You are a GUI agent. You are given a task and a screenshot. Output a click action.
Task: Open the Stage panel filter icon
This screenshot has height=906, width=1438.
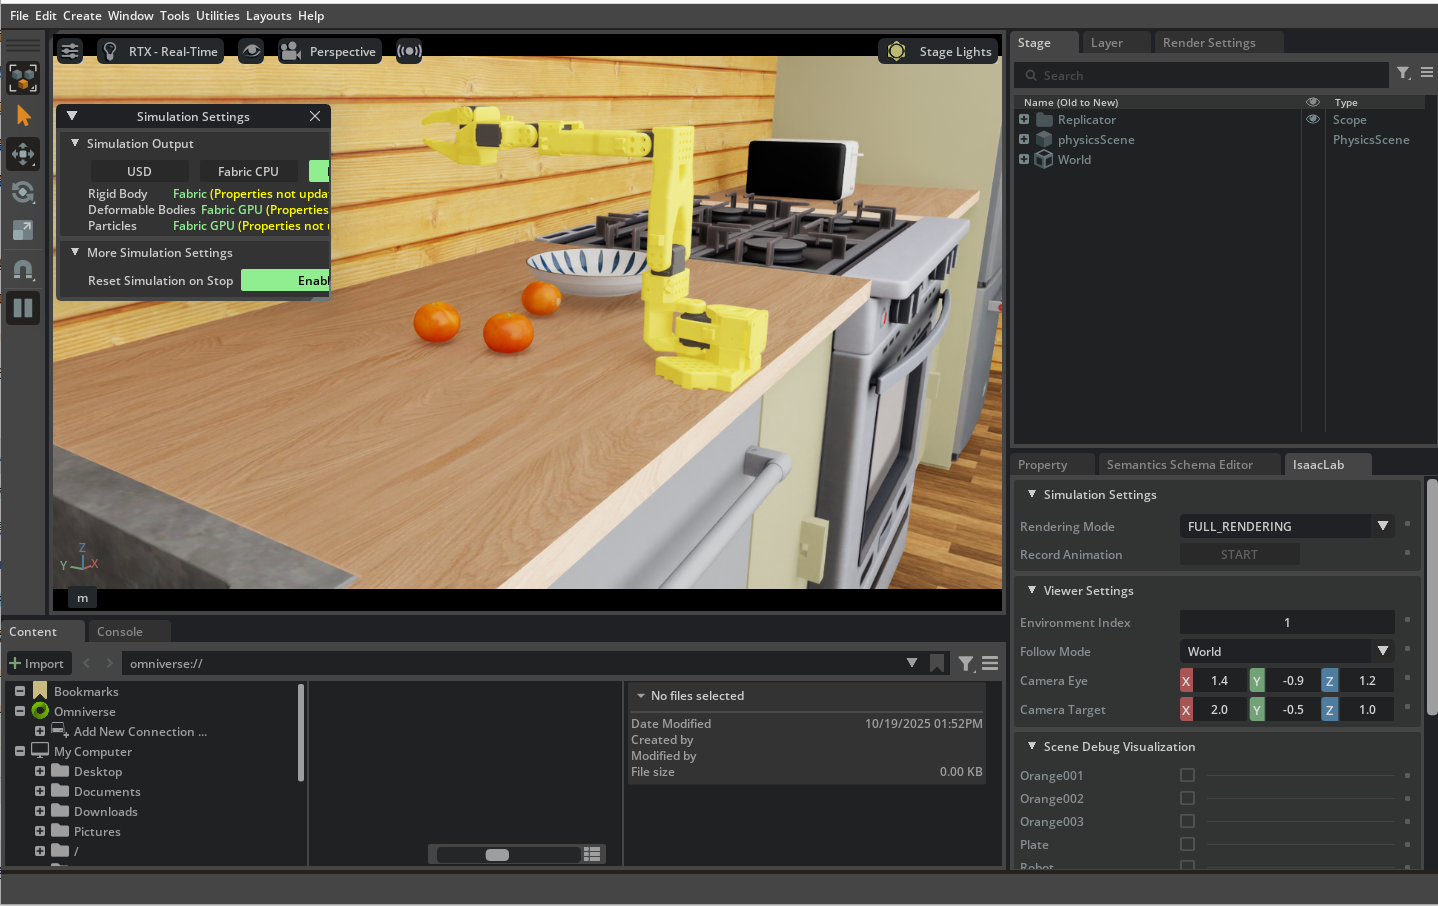click(1404, 73)
